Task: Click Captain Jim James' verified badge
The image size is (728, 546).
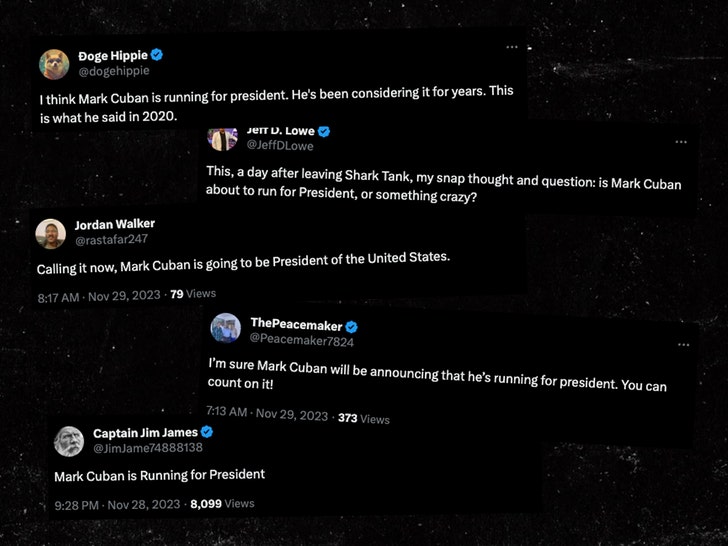Action: pos(207,432)
